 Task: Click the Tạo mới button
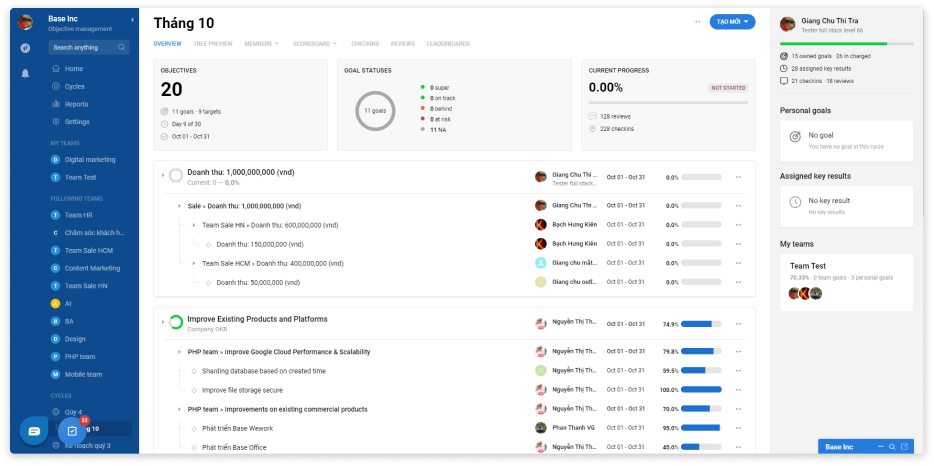click(x=732, y=21)
